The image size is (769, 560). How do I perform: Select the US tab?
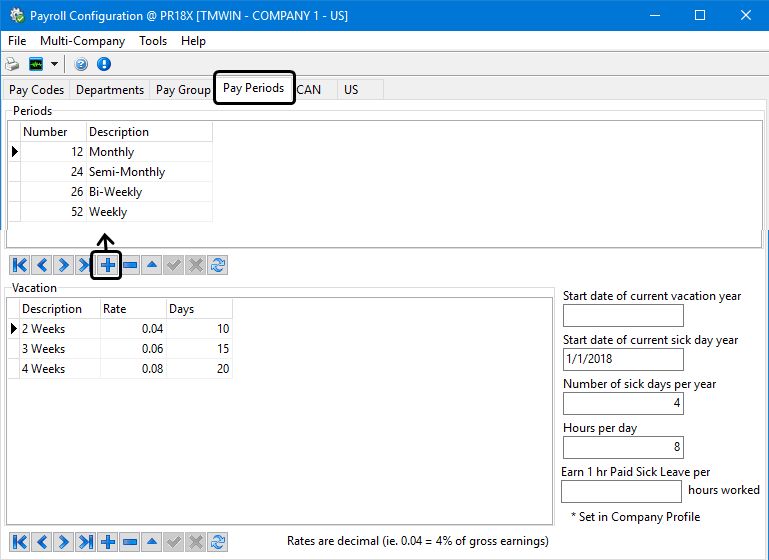click(351, 90)
